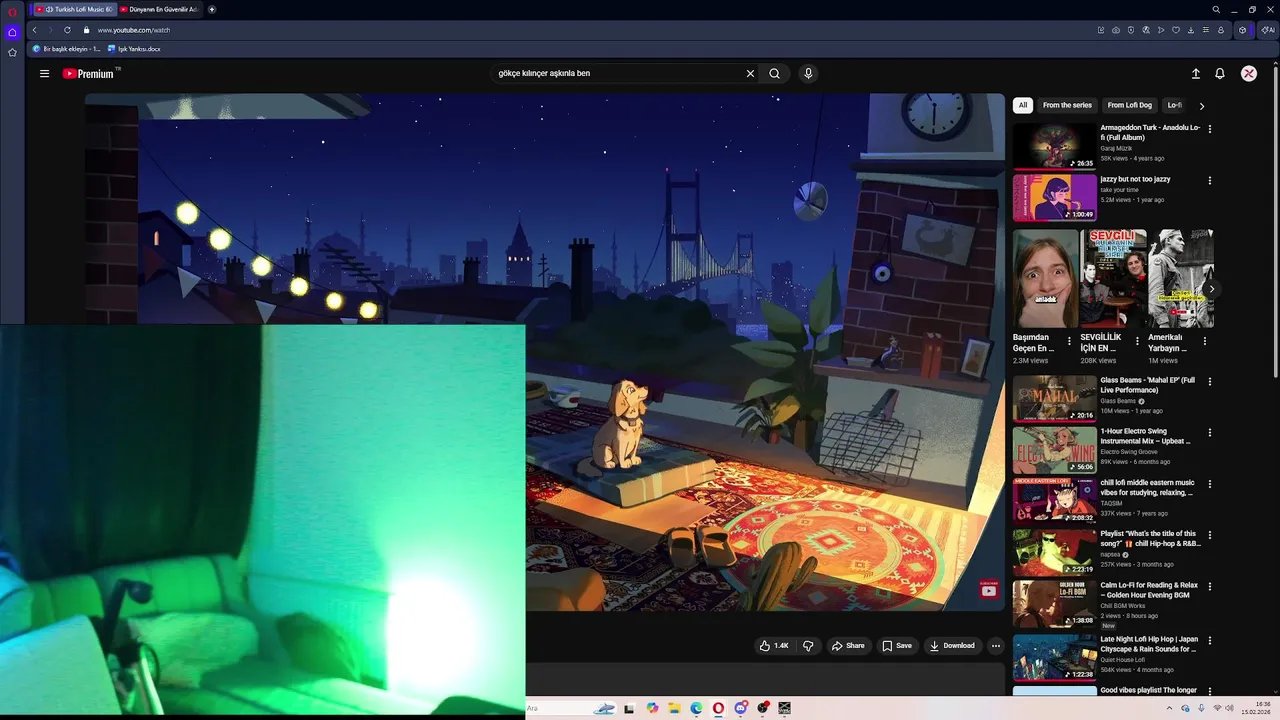Start voice search with microphone icon
This screenshot has height=720, width=1280.
click(x=808, y=73)
